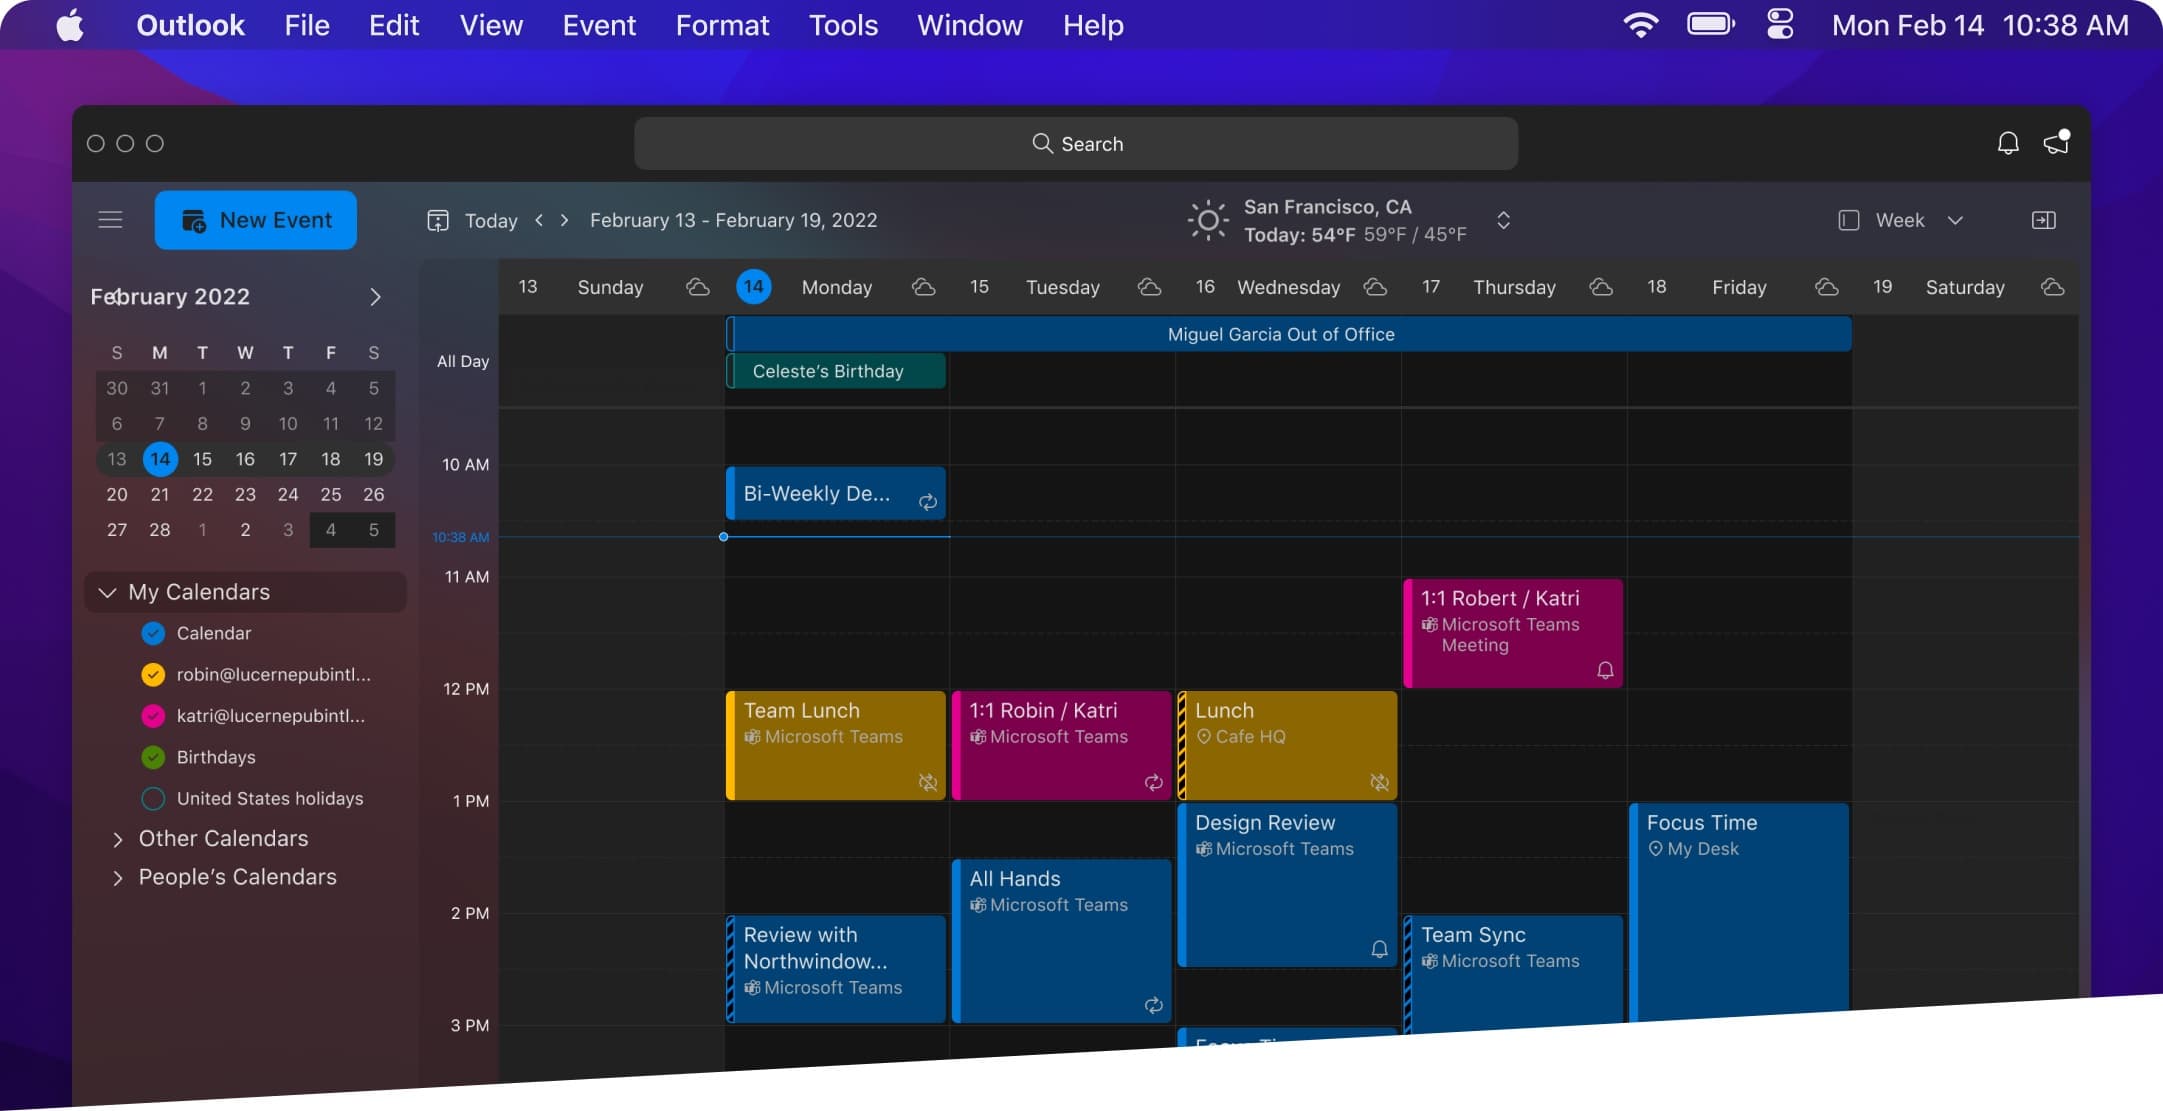Click Saturday's cloud weather icon
2163x1111 pixels.
coord(2053,287)
